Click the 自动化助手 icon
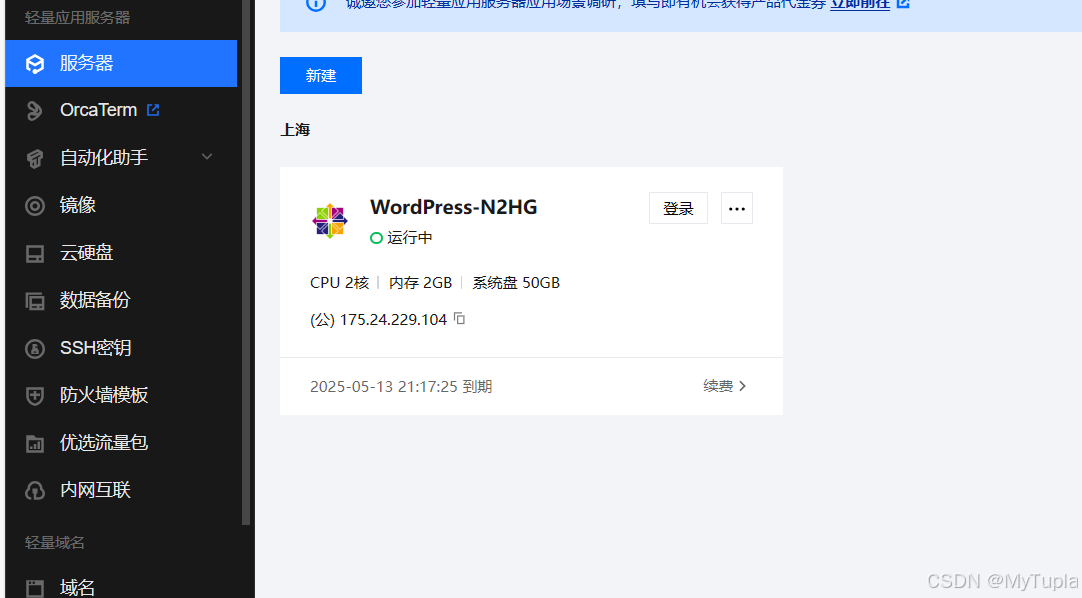1082x598 pixels. (35, 158)
